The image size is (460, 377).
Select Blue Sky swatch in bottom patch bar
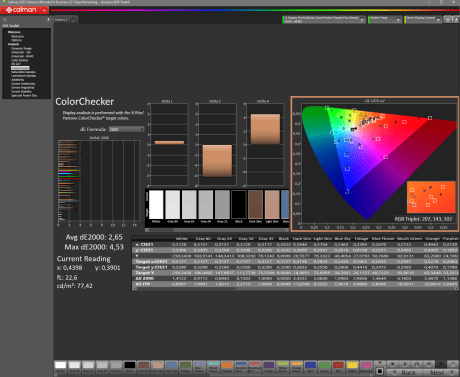tap(171, 367)
